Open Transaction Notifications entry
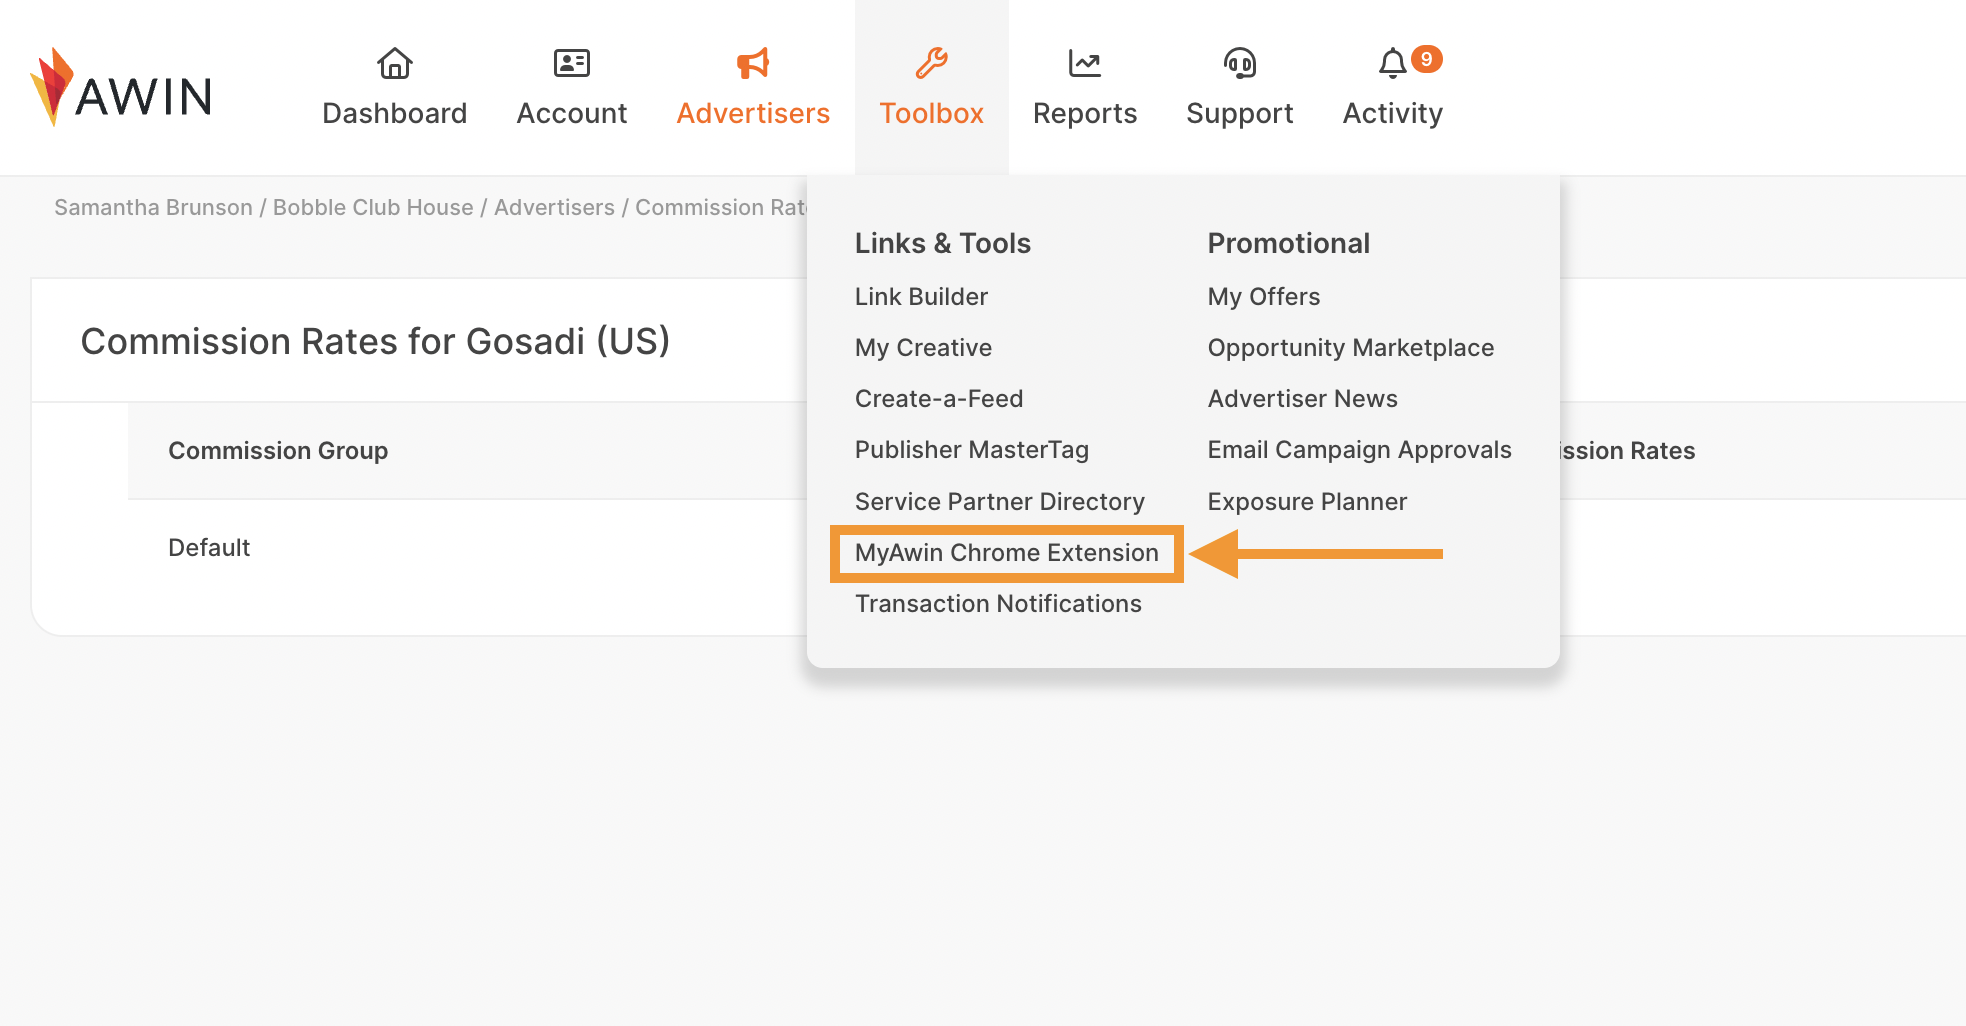Viewport: 1966px width, 1026px height. [998, 603]
